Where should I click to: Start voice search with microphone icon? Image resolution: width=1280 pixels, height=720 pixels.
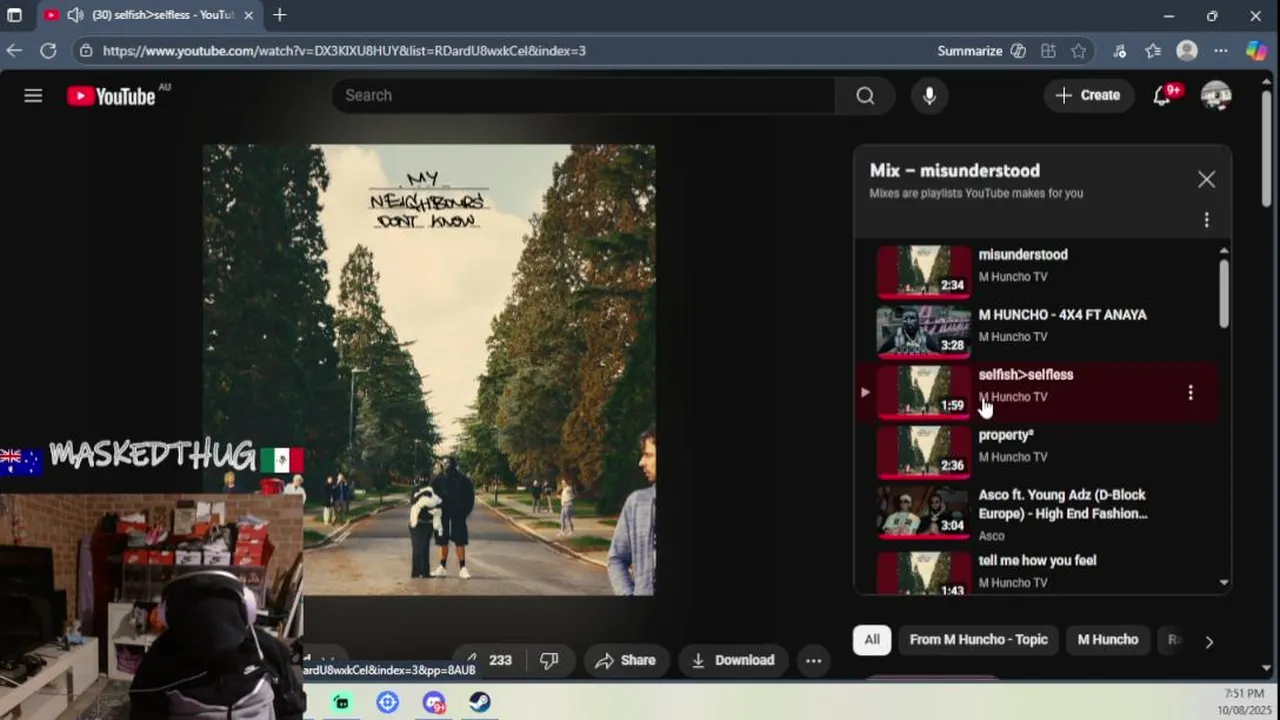pos(929,95)
